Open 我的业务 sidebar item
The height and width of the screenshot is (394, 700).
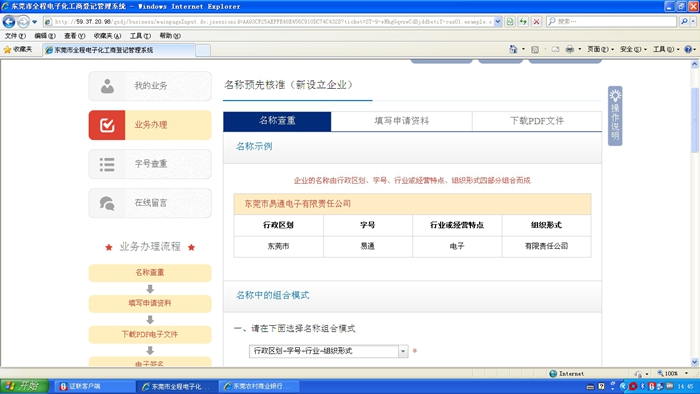(150, 86)
